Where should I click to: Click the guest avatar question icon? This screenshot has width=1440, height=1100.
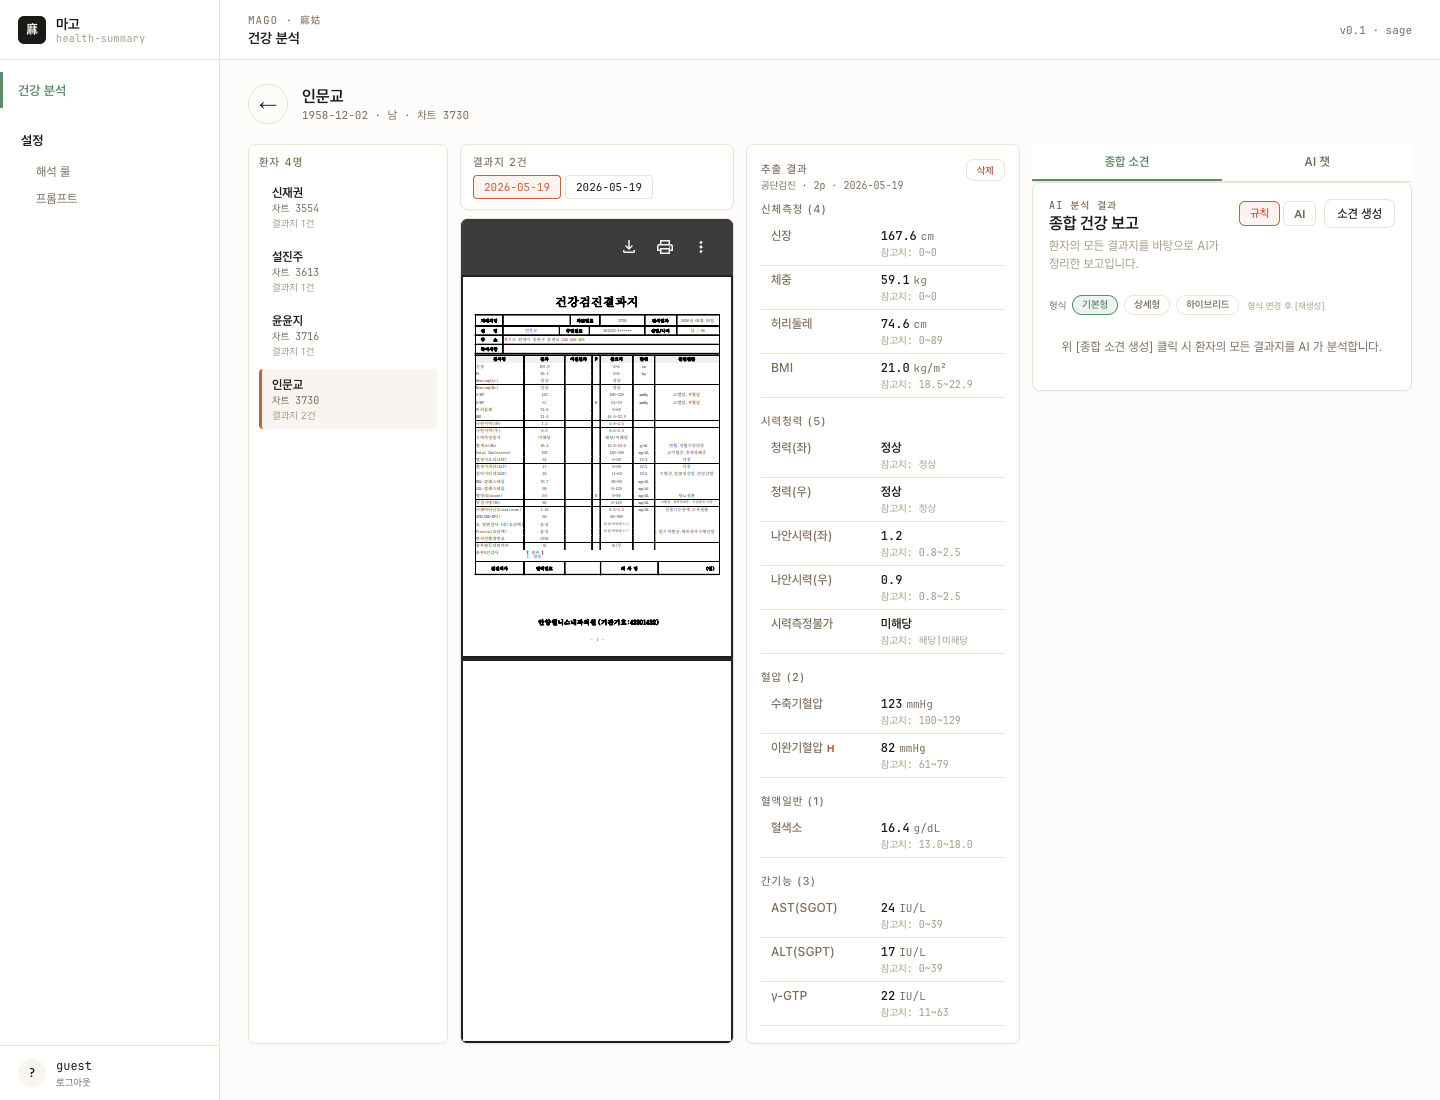pos(32,1073)
